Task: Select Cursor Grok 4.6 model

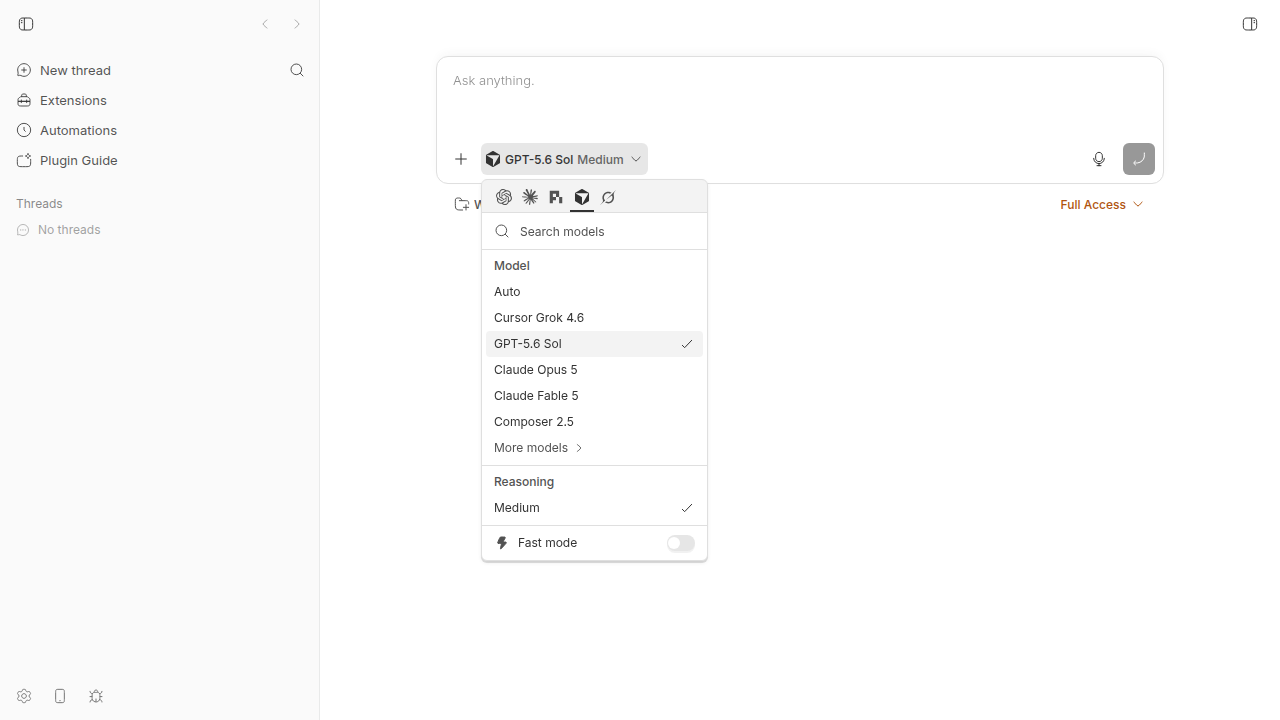Action: (x=594, y=318)
